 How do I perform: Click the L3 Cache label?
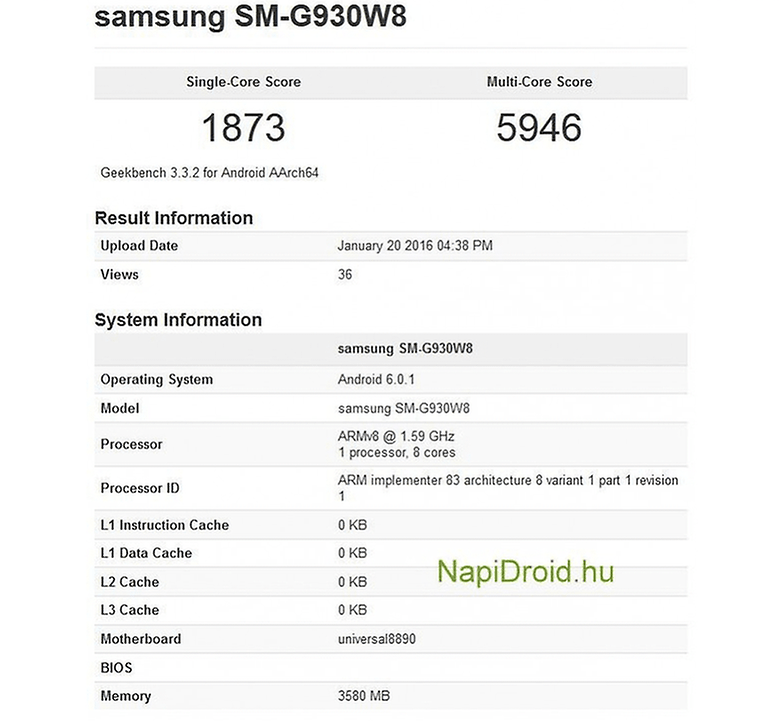(130, 610)
